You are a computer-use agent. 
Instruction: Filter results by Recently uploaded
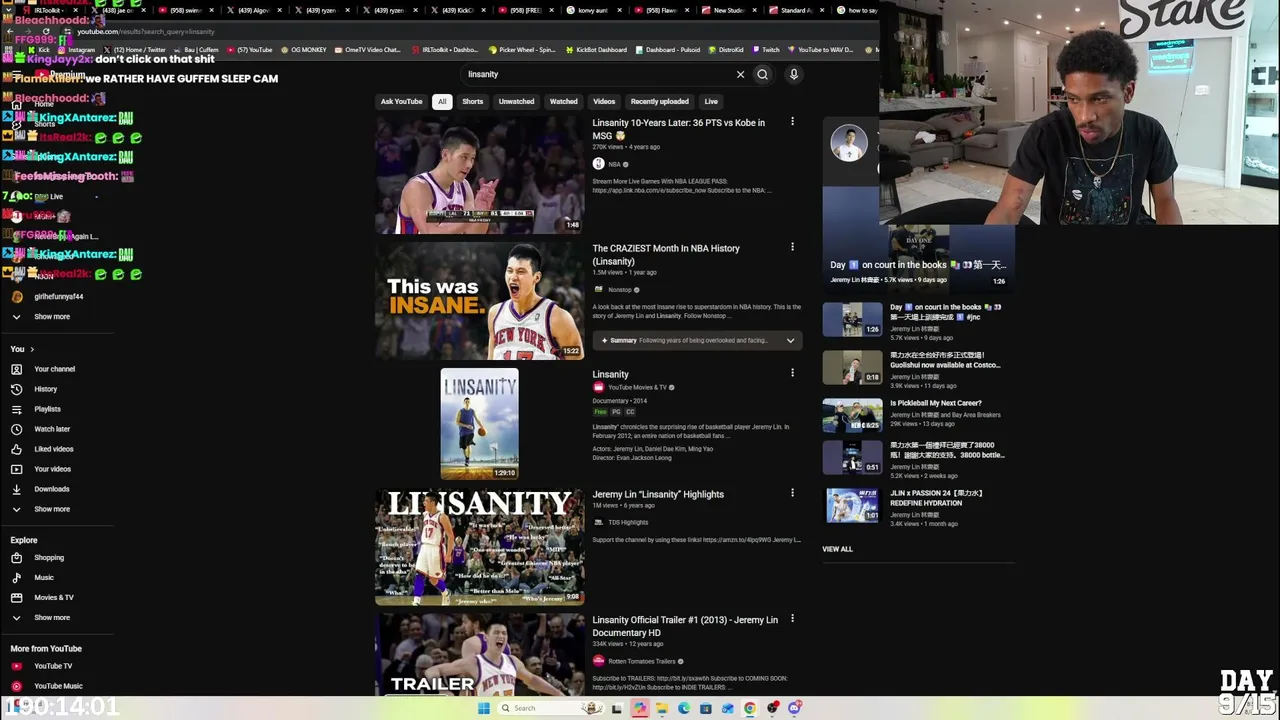pyautogui.click(x=659, y=101)
